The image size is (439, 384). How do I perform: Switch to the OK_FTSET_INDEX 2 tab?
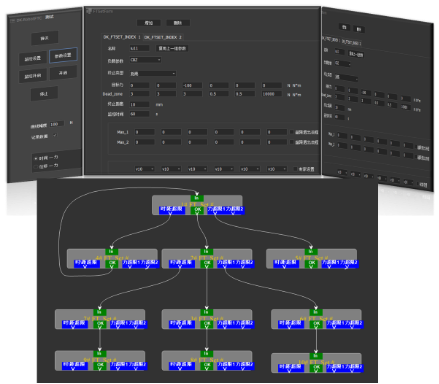tap(163, 37)
